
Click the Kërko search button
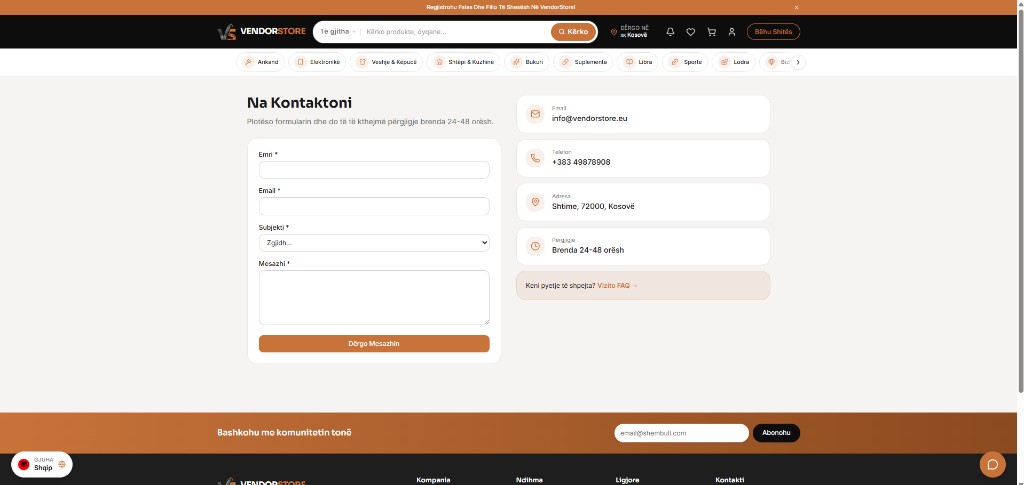pyautogui.click(x=573, y=31)
